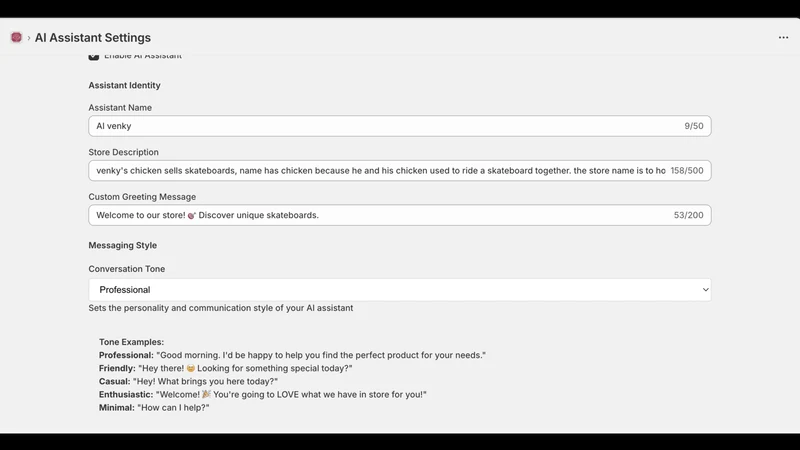
Task: Click the 9/50 character counter
Action: point(693,126)
